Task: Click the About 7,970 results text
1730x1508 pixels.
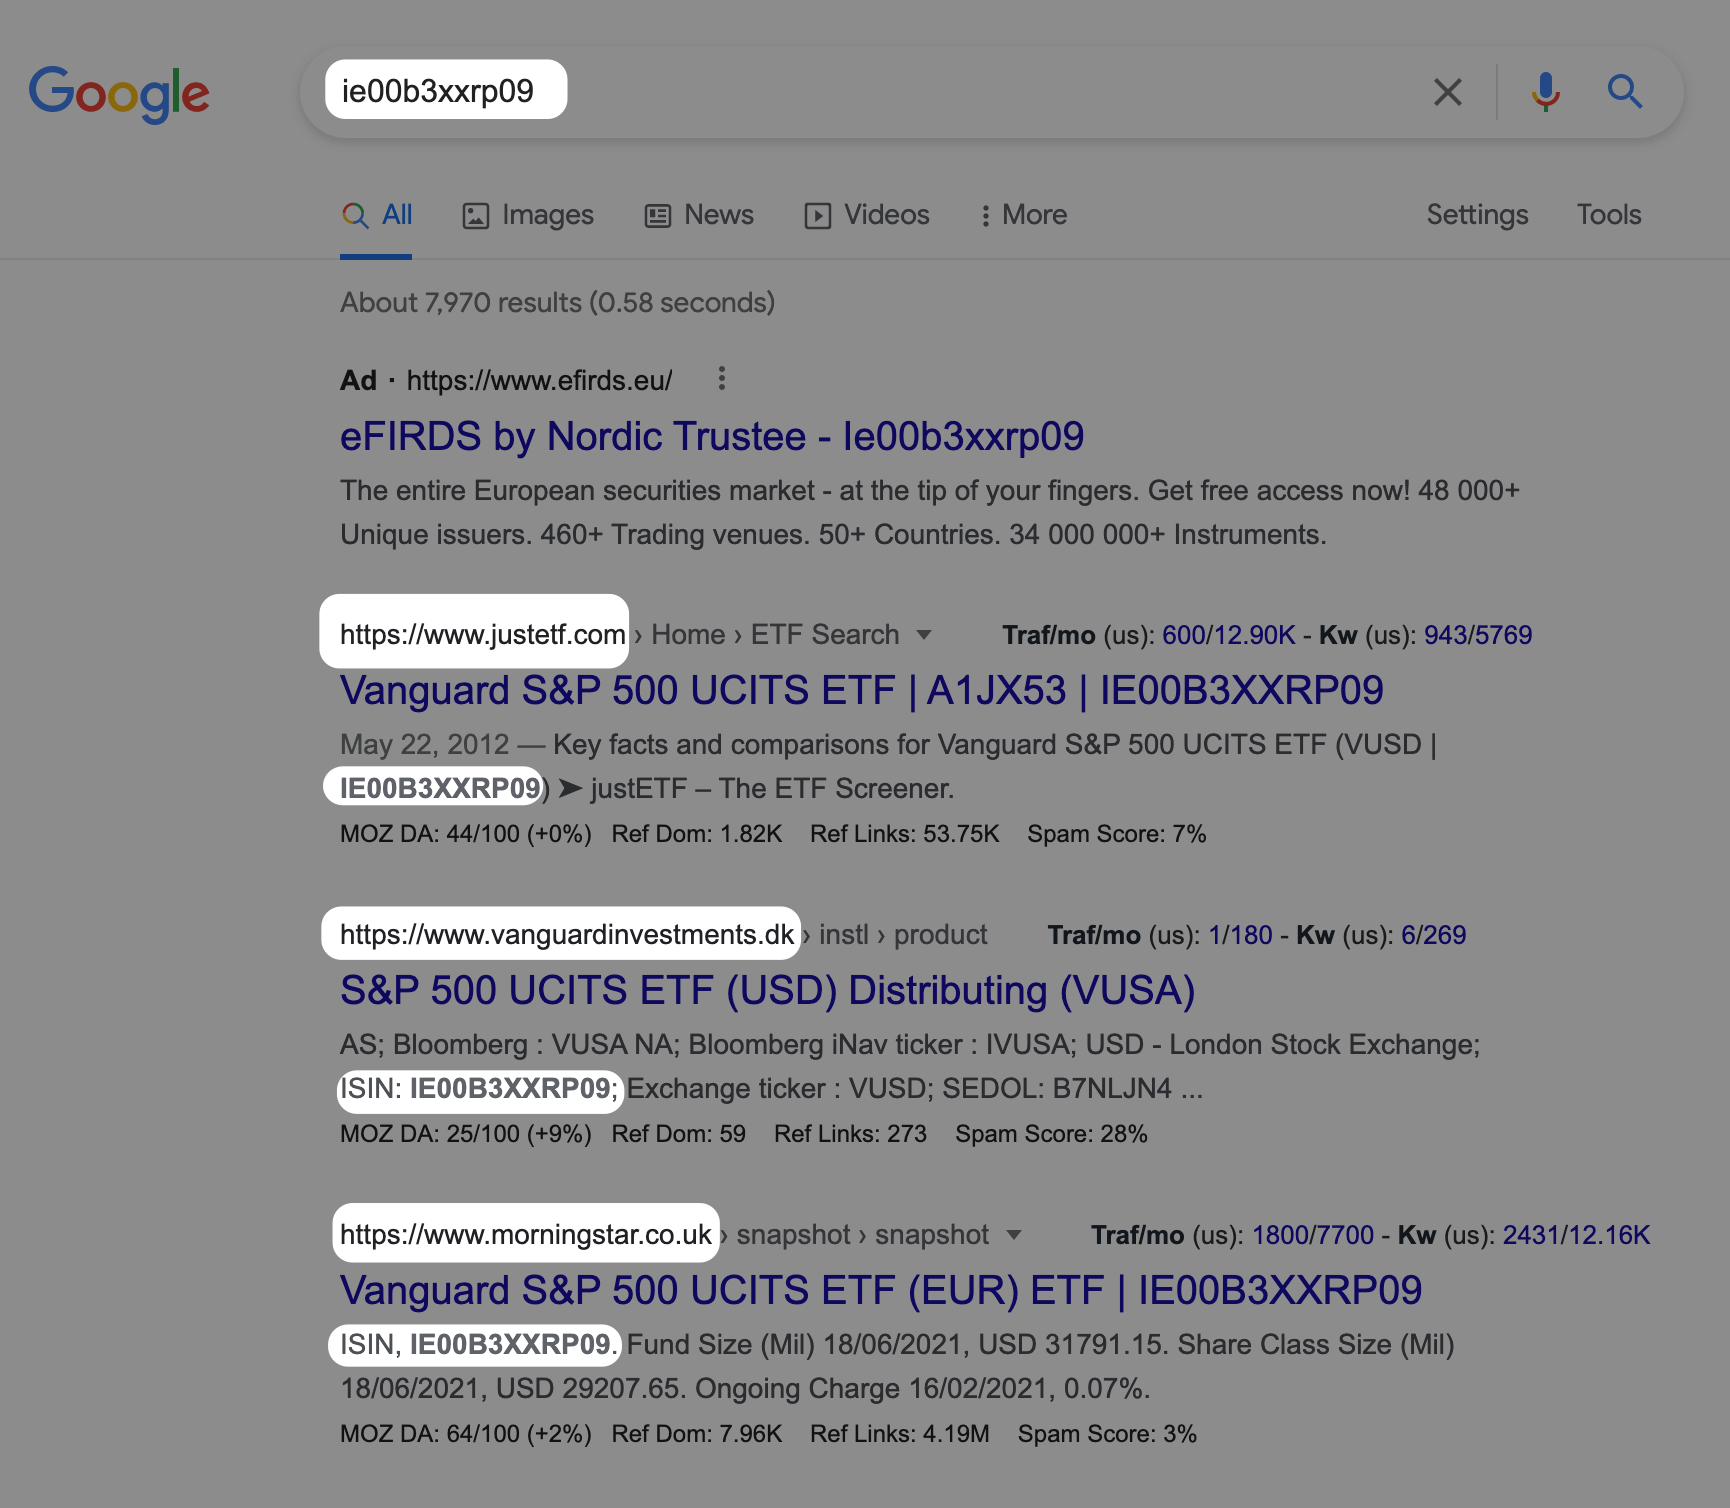Action: 558,303
